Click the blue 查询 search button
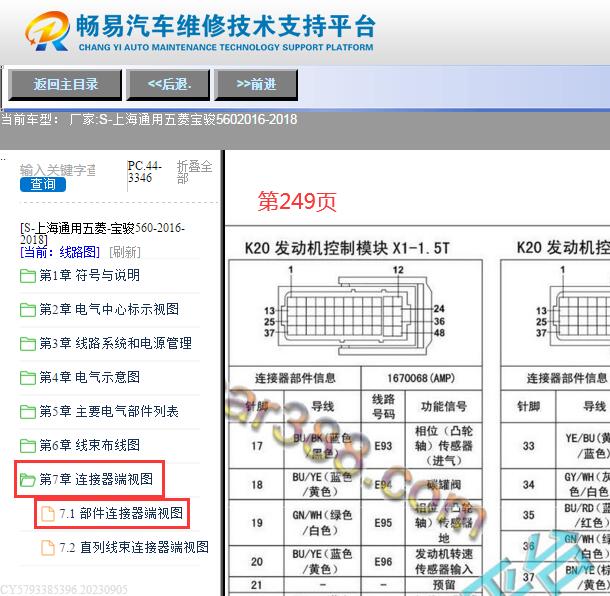 43,184
